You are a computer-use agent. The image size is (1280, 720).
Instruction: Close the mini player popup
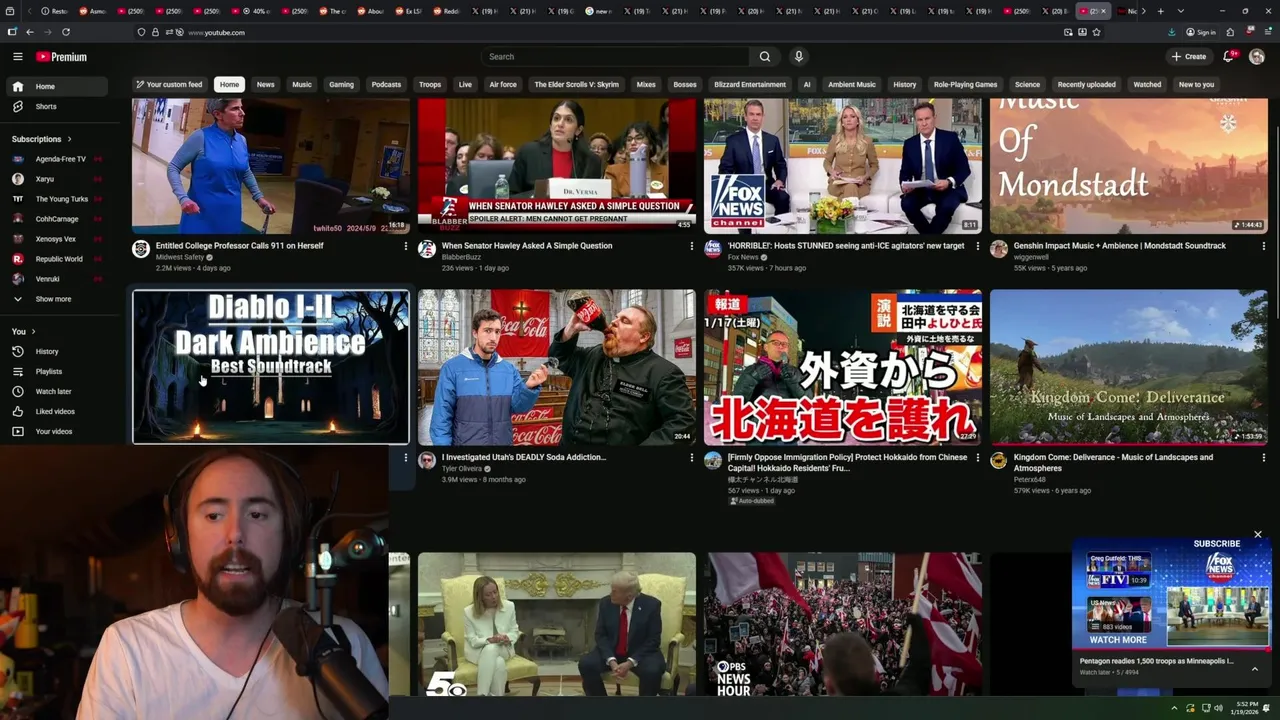coord(1258,535)
